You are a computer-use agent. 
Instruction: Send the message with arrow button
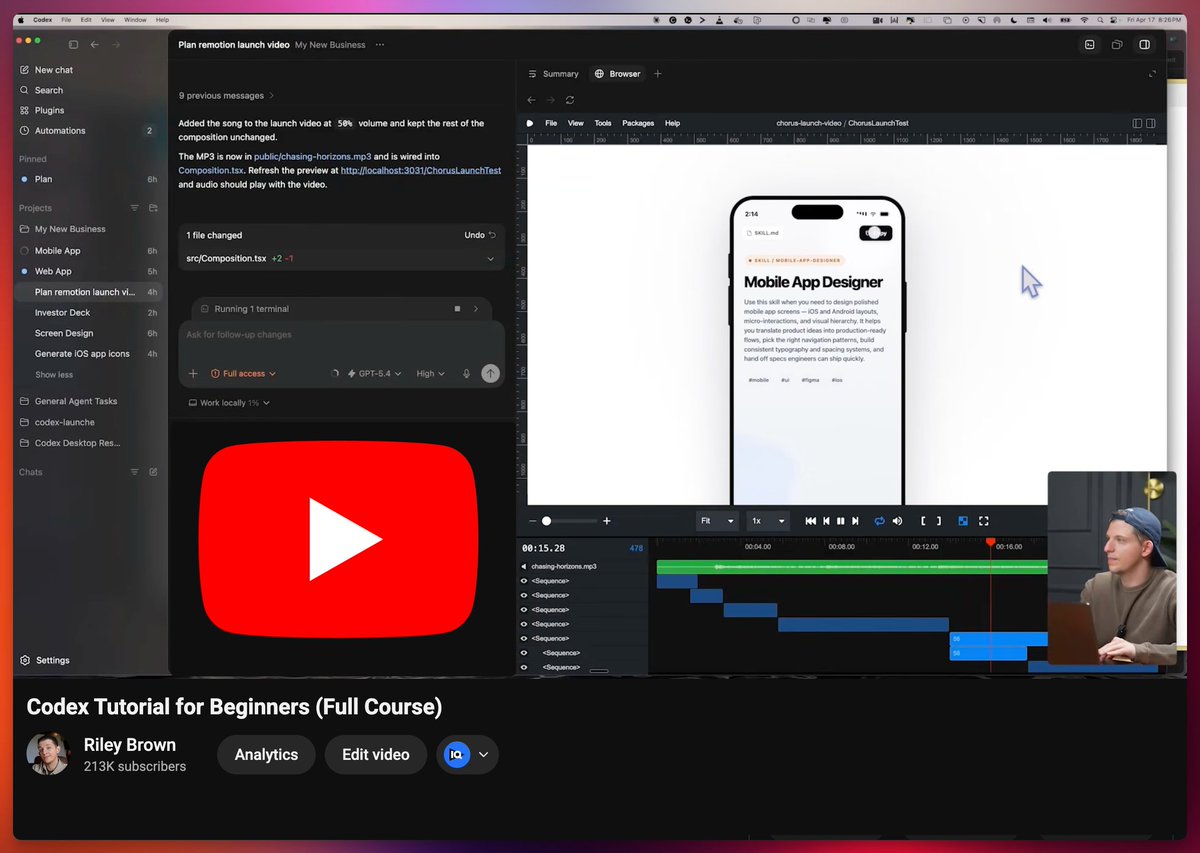(490, 373)
